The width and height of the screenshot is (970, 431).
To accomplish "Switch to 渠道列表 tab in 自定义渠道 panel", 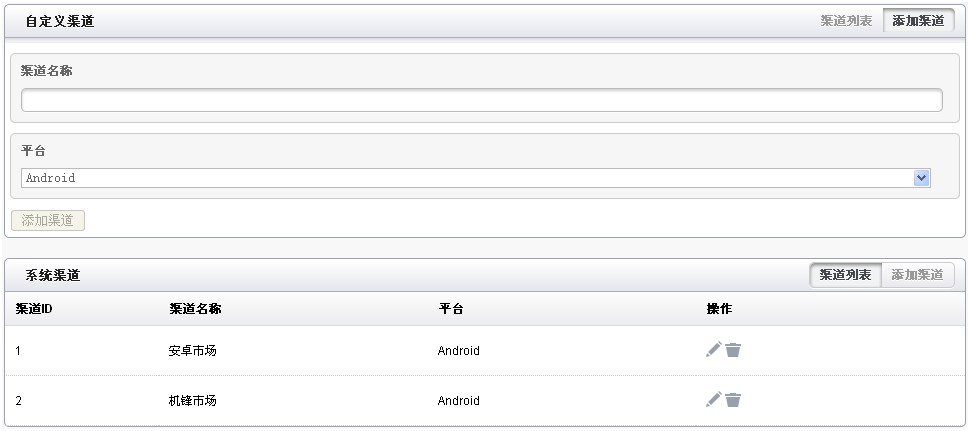I will (x=846, y=21).
